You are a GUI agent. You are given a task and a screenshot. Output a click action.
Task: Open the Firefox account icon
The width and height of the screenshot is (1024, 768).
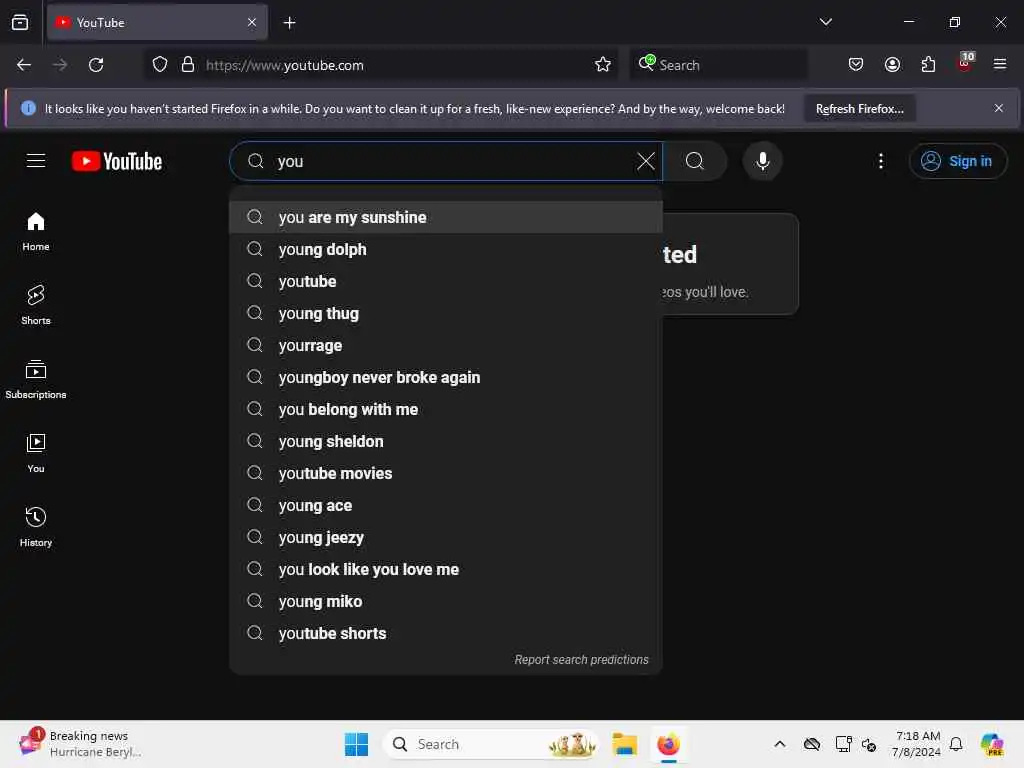click(892, 65)
